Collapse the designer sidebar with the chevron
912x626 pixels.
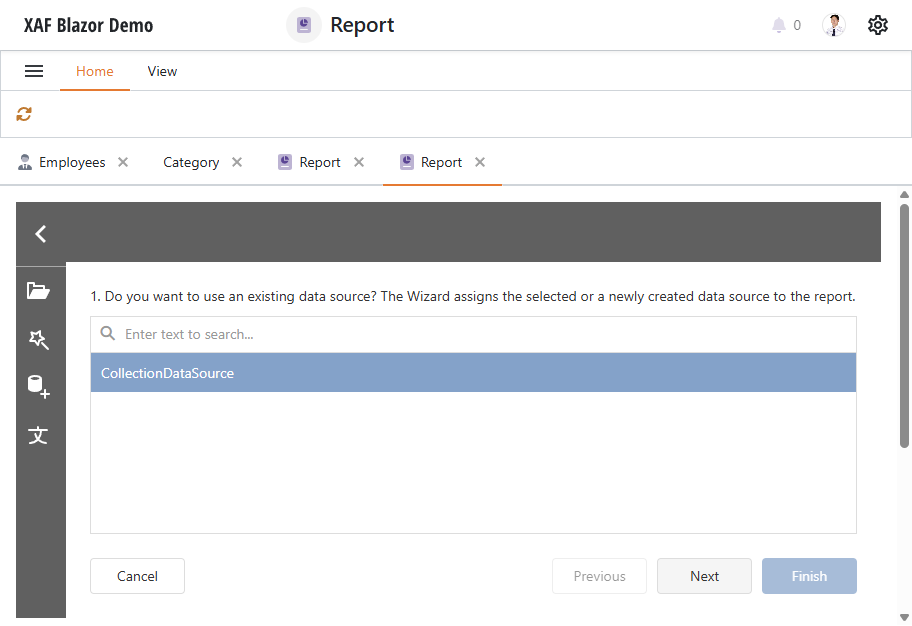click(40, 233)
